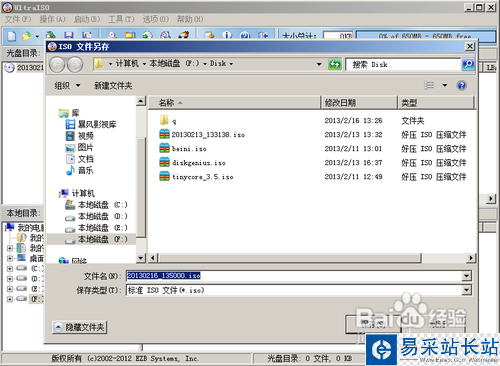Click 本地磁盘 (F:) in address breadcrumb
The image size is (500, 366).
coord(174,63)
